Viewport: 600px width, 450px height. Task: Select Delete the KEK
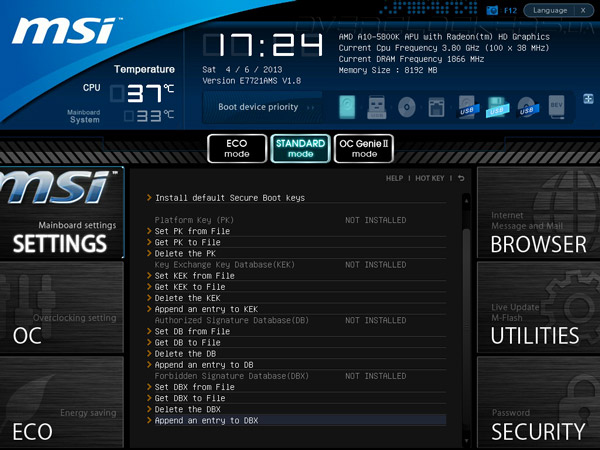point(297,298)
